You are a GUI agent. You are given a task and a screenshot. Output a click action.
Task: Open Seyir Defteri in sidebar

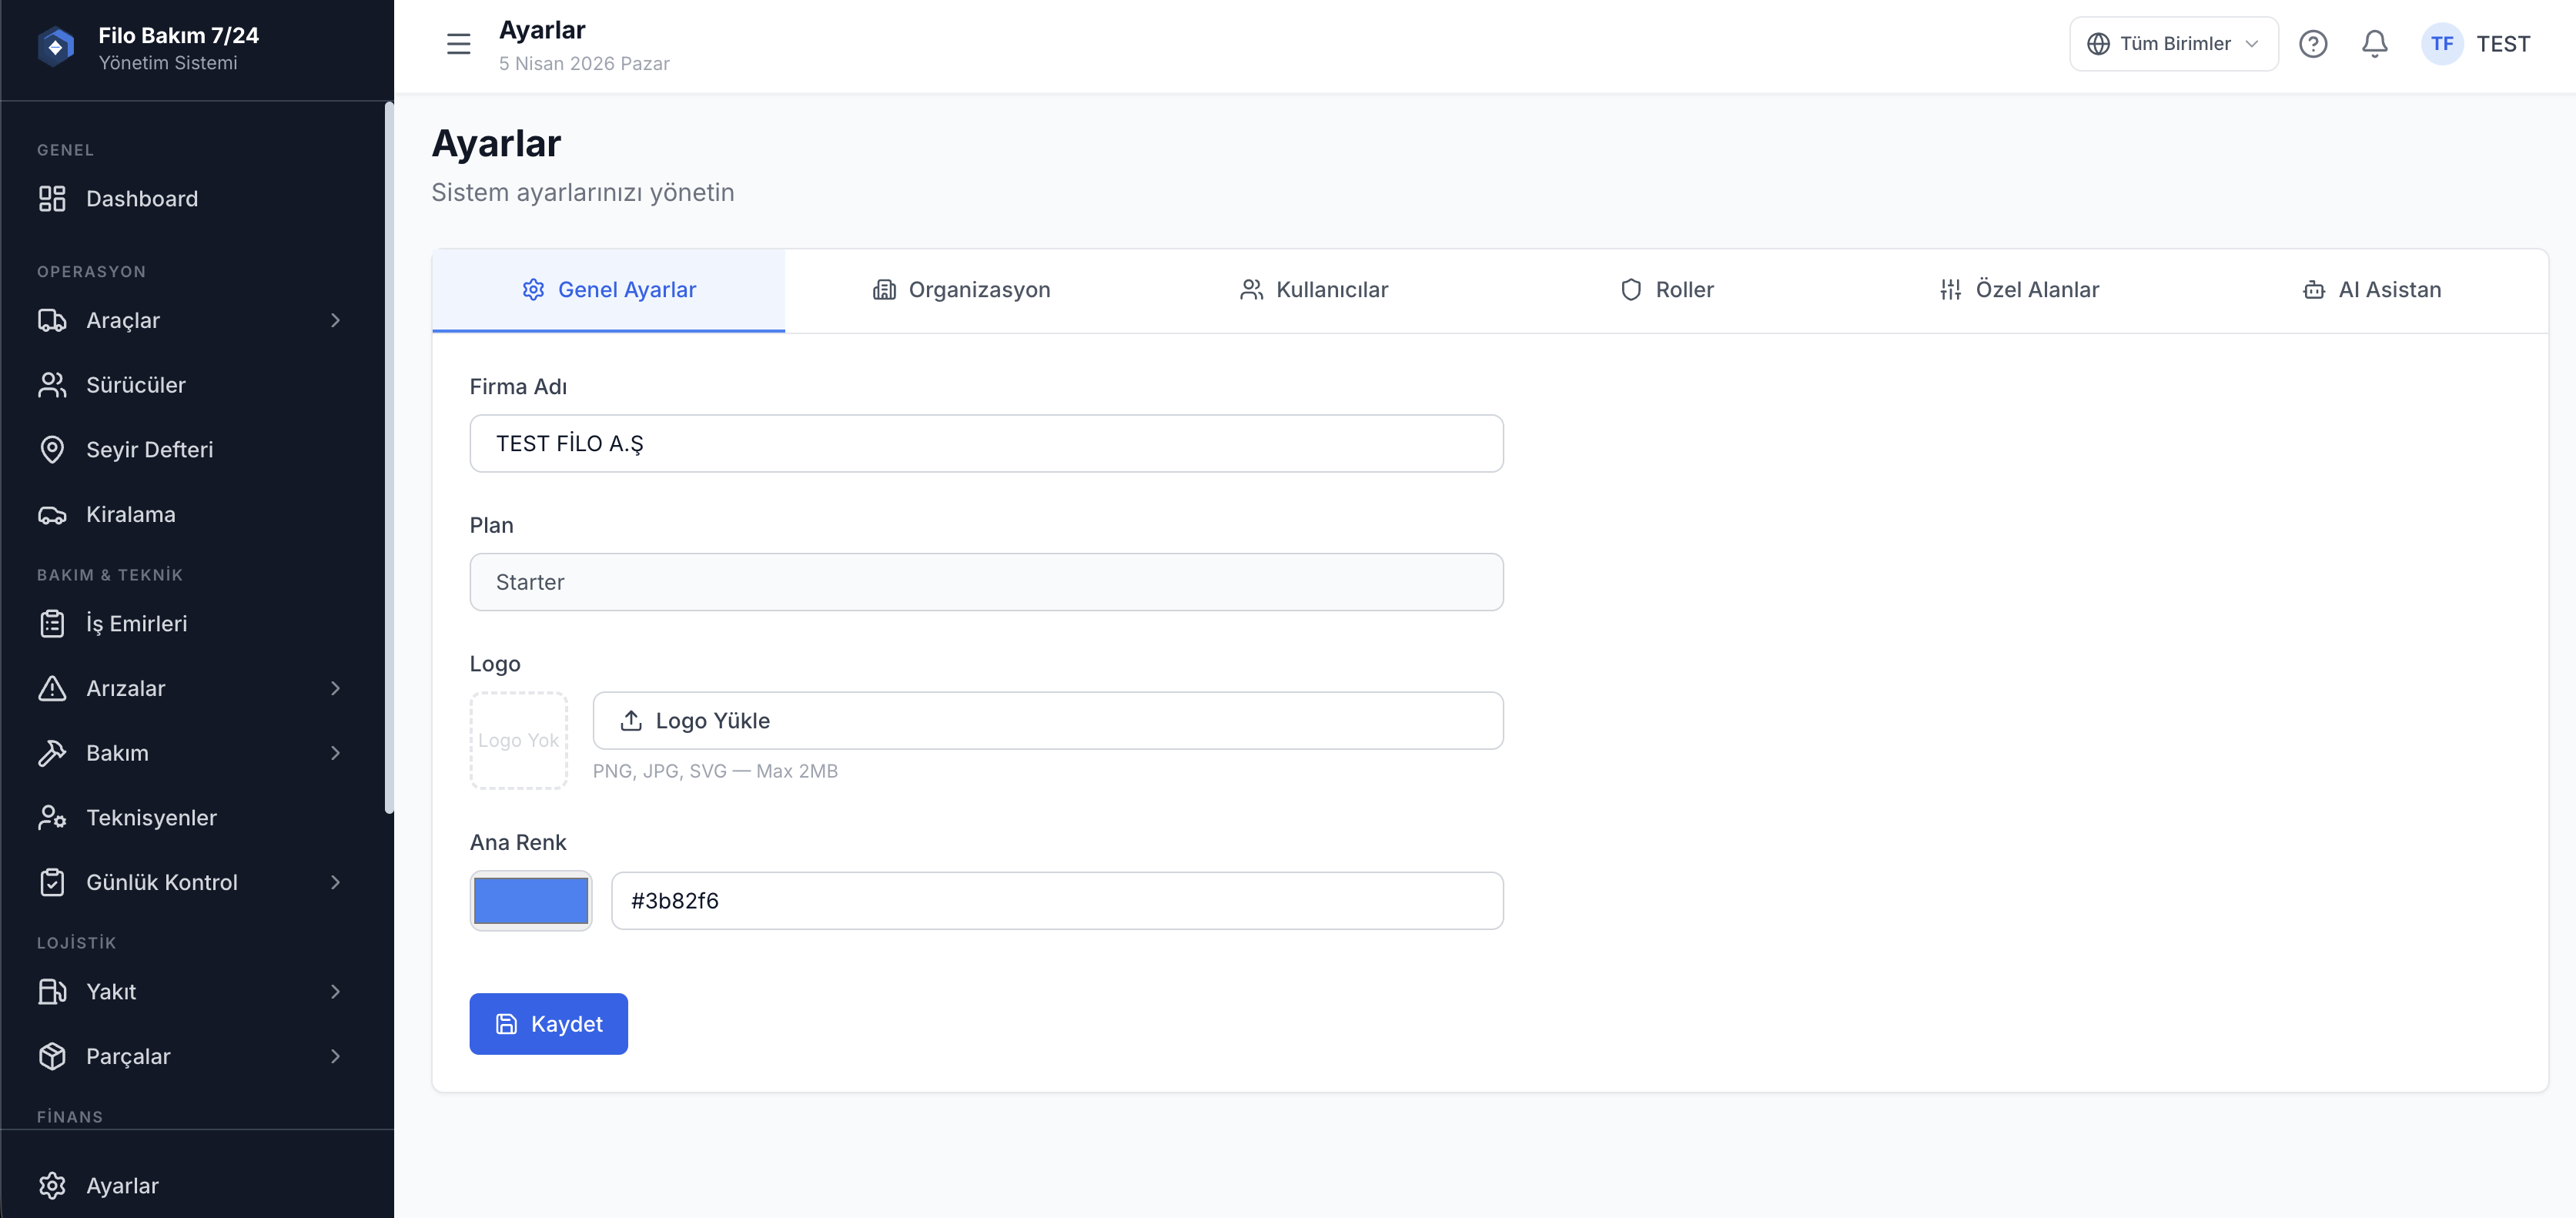coord(149,450)
